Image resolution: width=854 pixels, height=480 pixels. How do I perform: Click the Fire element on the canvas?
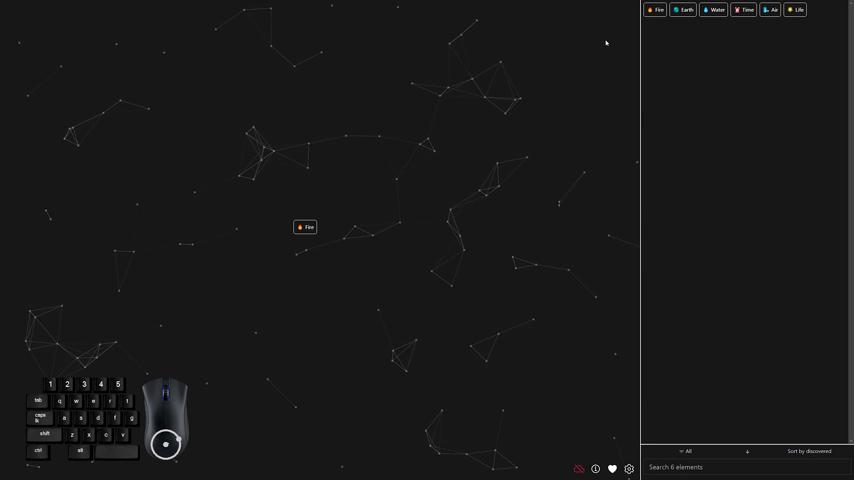[305, 227]
